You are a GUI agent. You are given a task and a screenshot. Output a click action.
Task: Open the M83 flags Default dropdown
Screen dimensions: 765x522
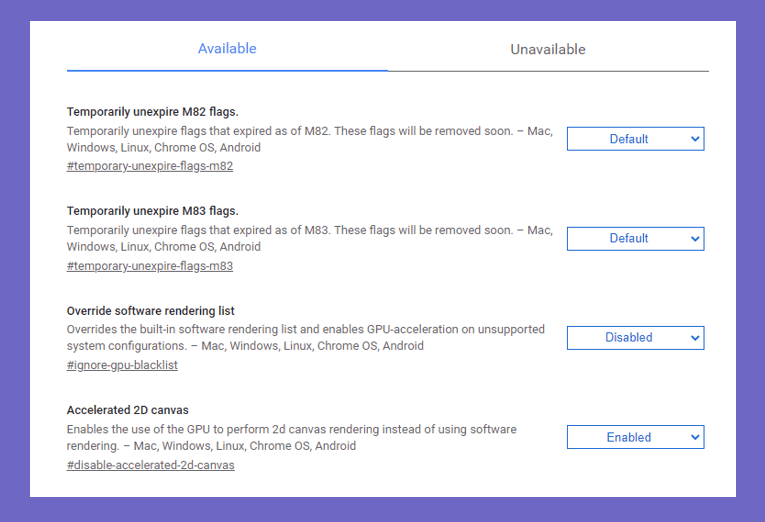635,239
